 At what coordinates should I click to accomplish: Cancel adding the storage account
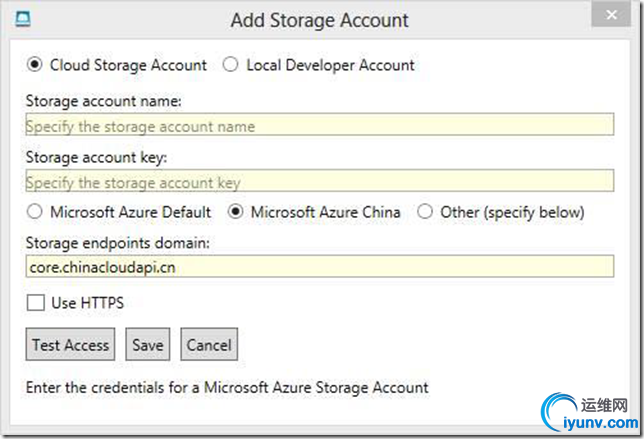point(209,345)
